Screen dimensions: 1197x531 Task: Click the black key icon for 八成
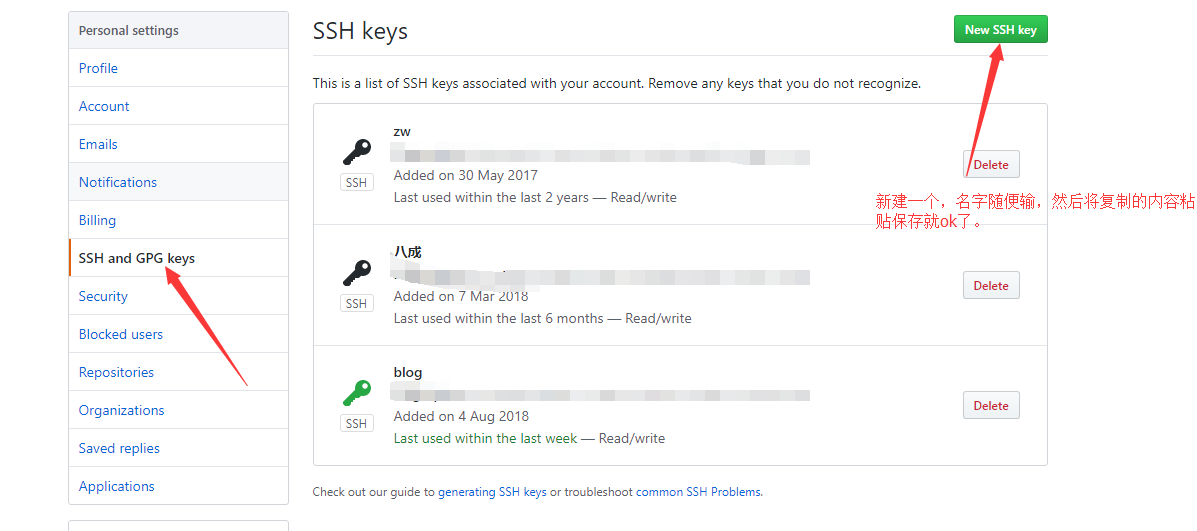click(356, 272)
